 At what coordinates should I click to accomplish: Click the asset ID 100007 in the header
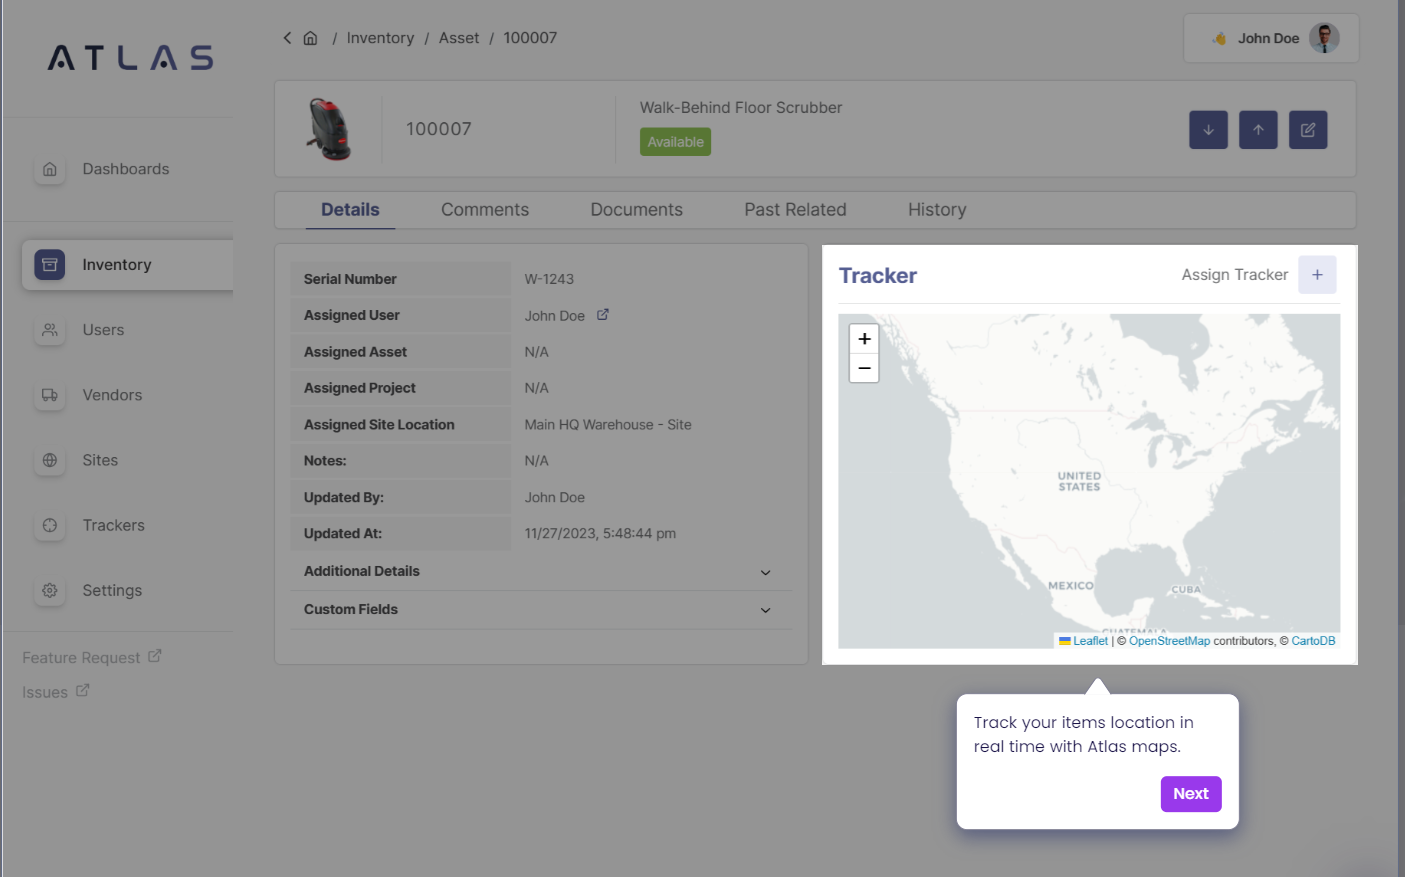click(x=438, y=129)
